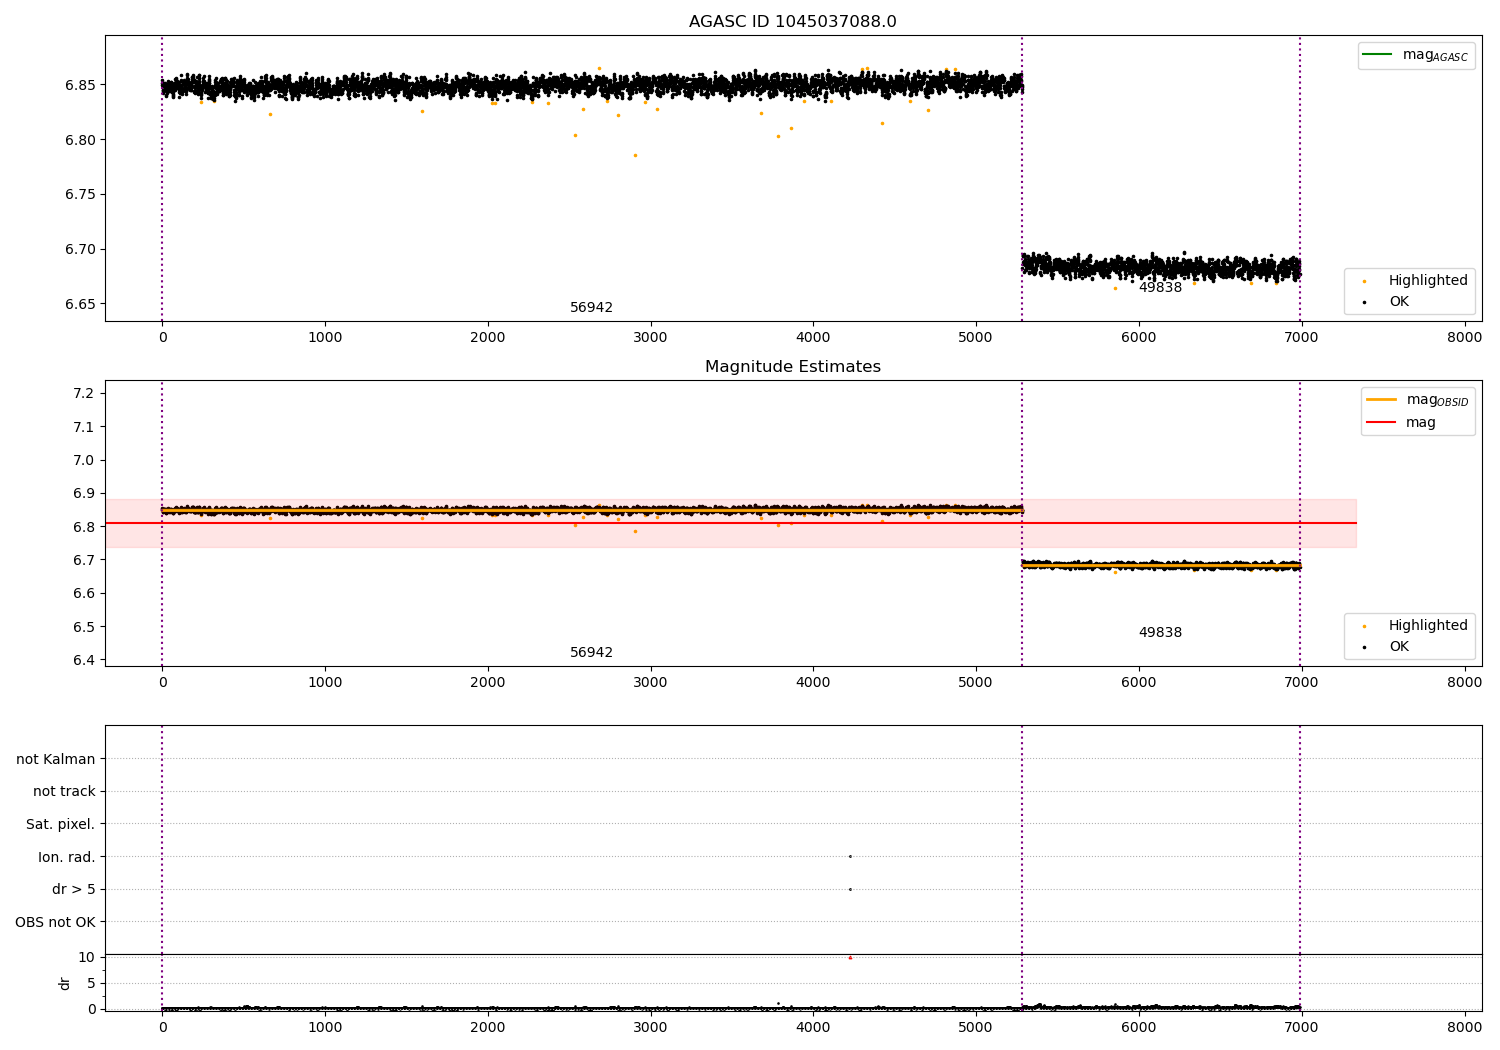Image resolution: width=1500 pixels, height=1050 pixels.
Task: Click the 2000 x-axis tick of the bottom plot
Action: pos(488,1026)
